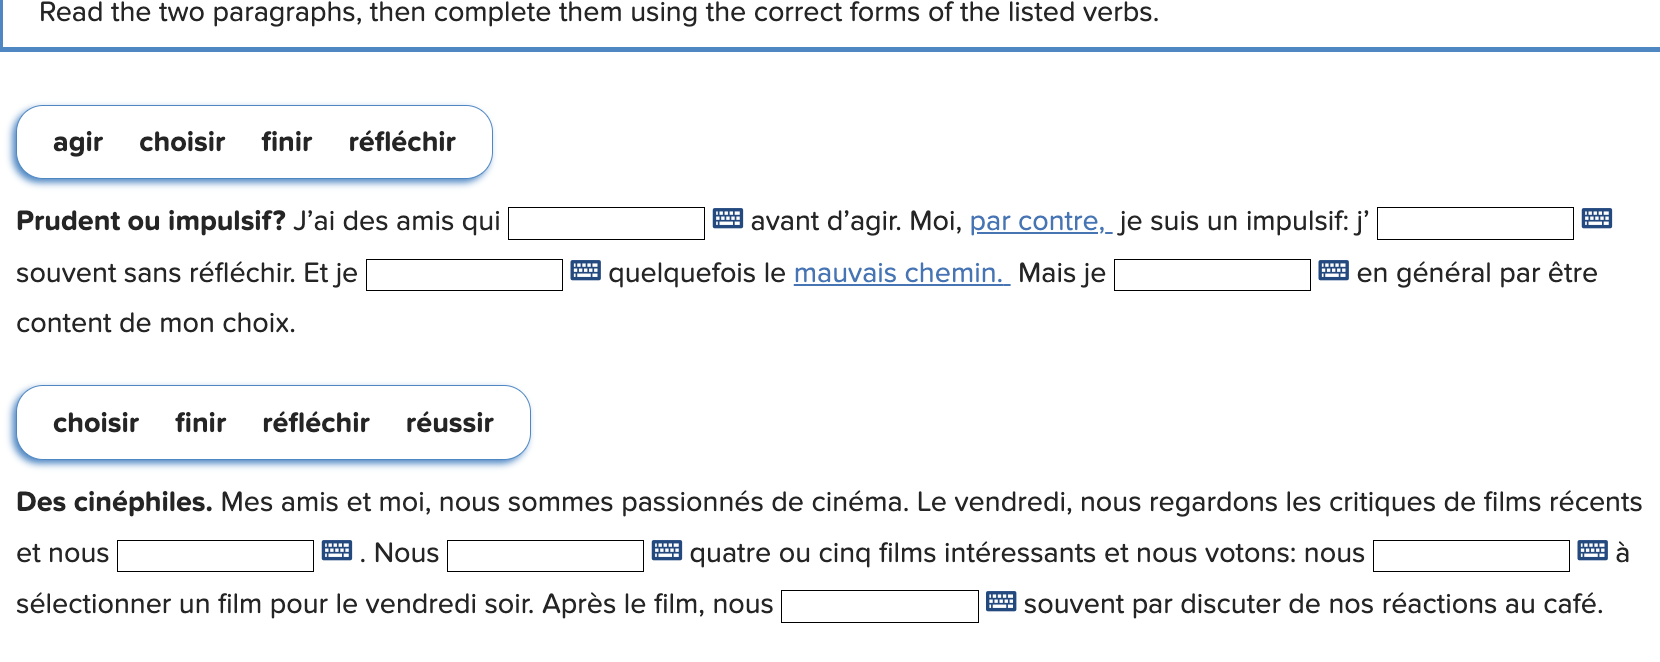The height and width of the screenshot is (662, 1660).
Task: Click the blank after 'et nous'
Action: (215, 556)
